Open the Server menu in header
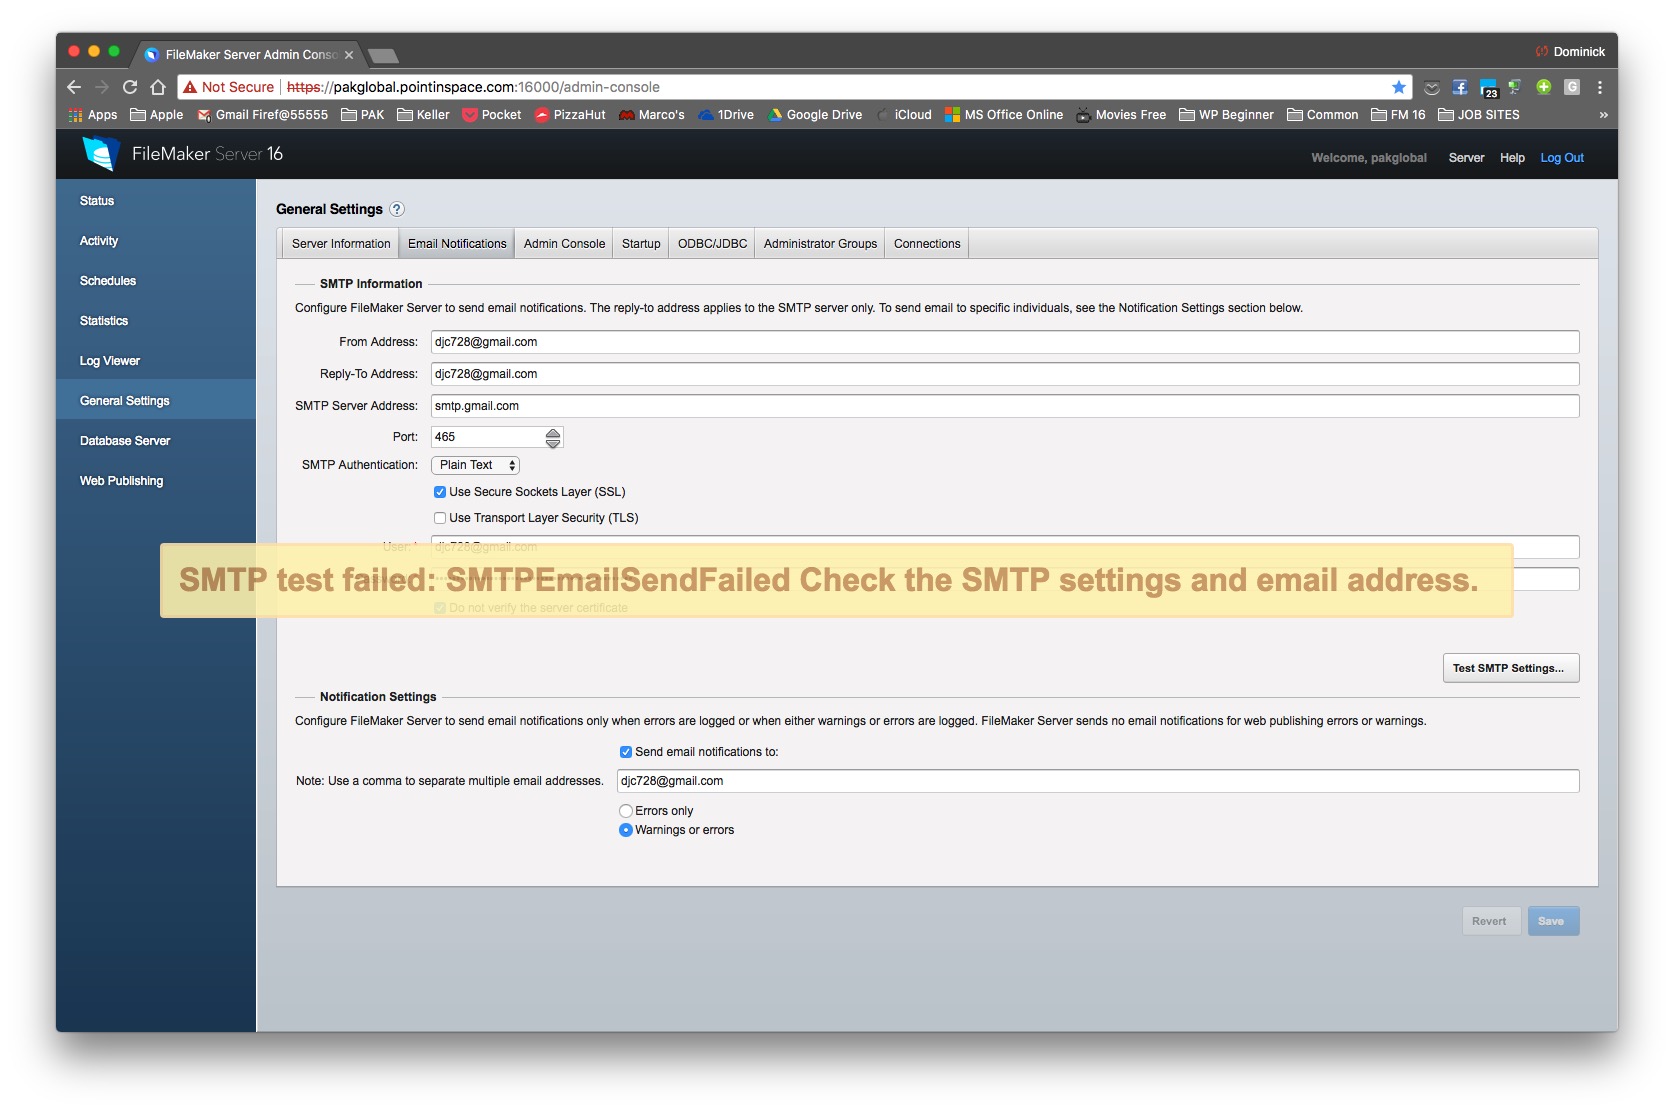1674x1112 pixels. [x=1466, y=158]
